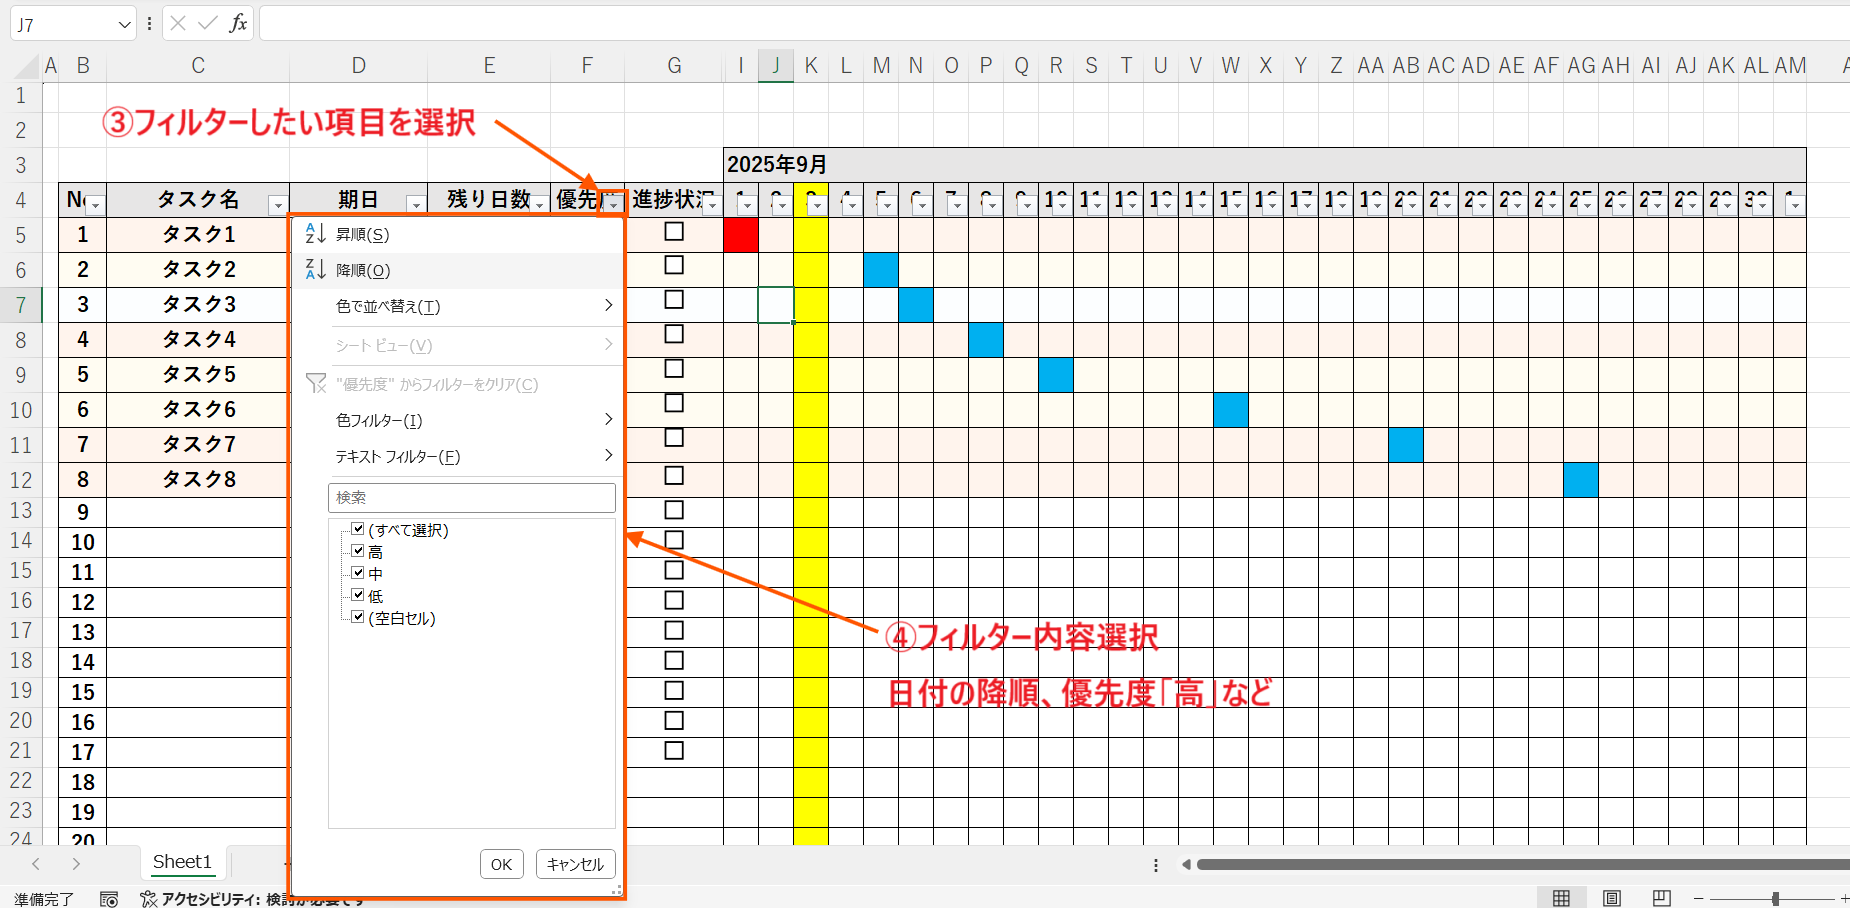The image size is (1850, 908).
Task: Click the accessibility check status icon
Action: [x=149, y=899]
